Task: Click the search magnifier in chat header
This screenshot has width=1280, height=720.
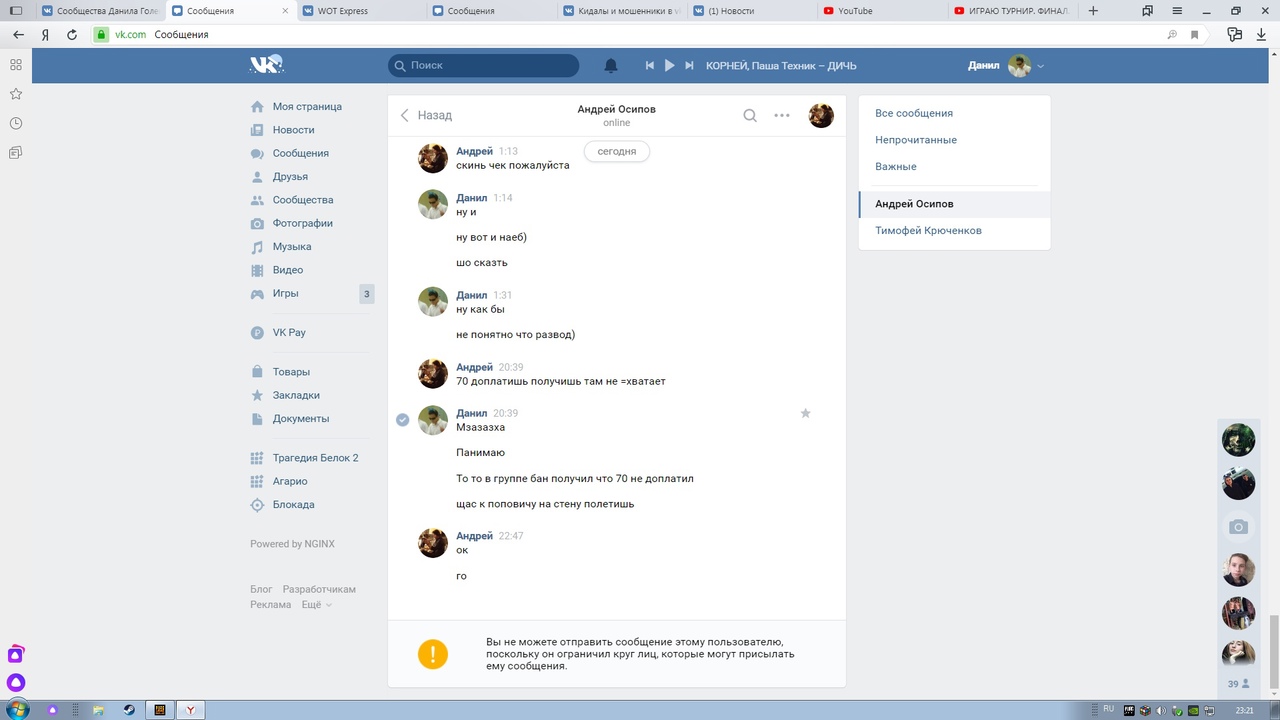Action: (750, 115)
